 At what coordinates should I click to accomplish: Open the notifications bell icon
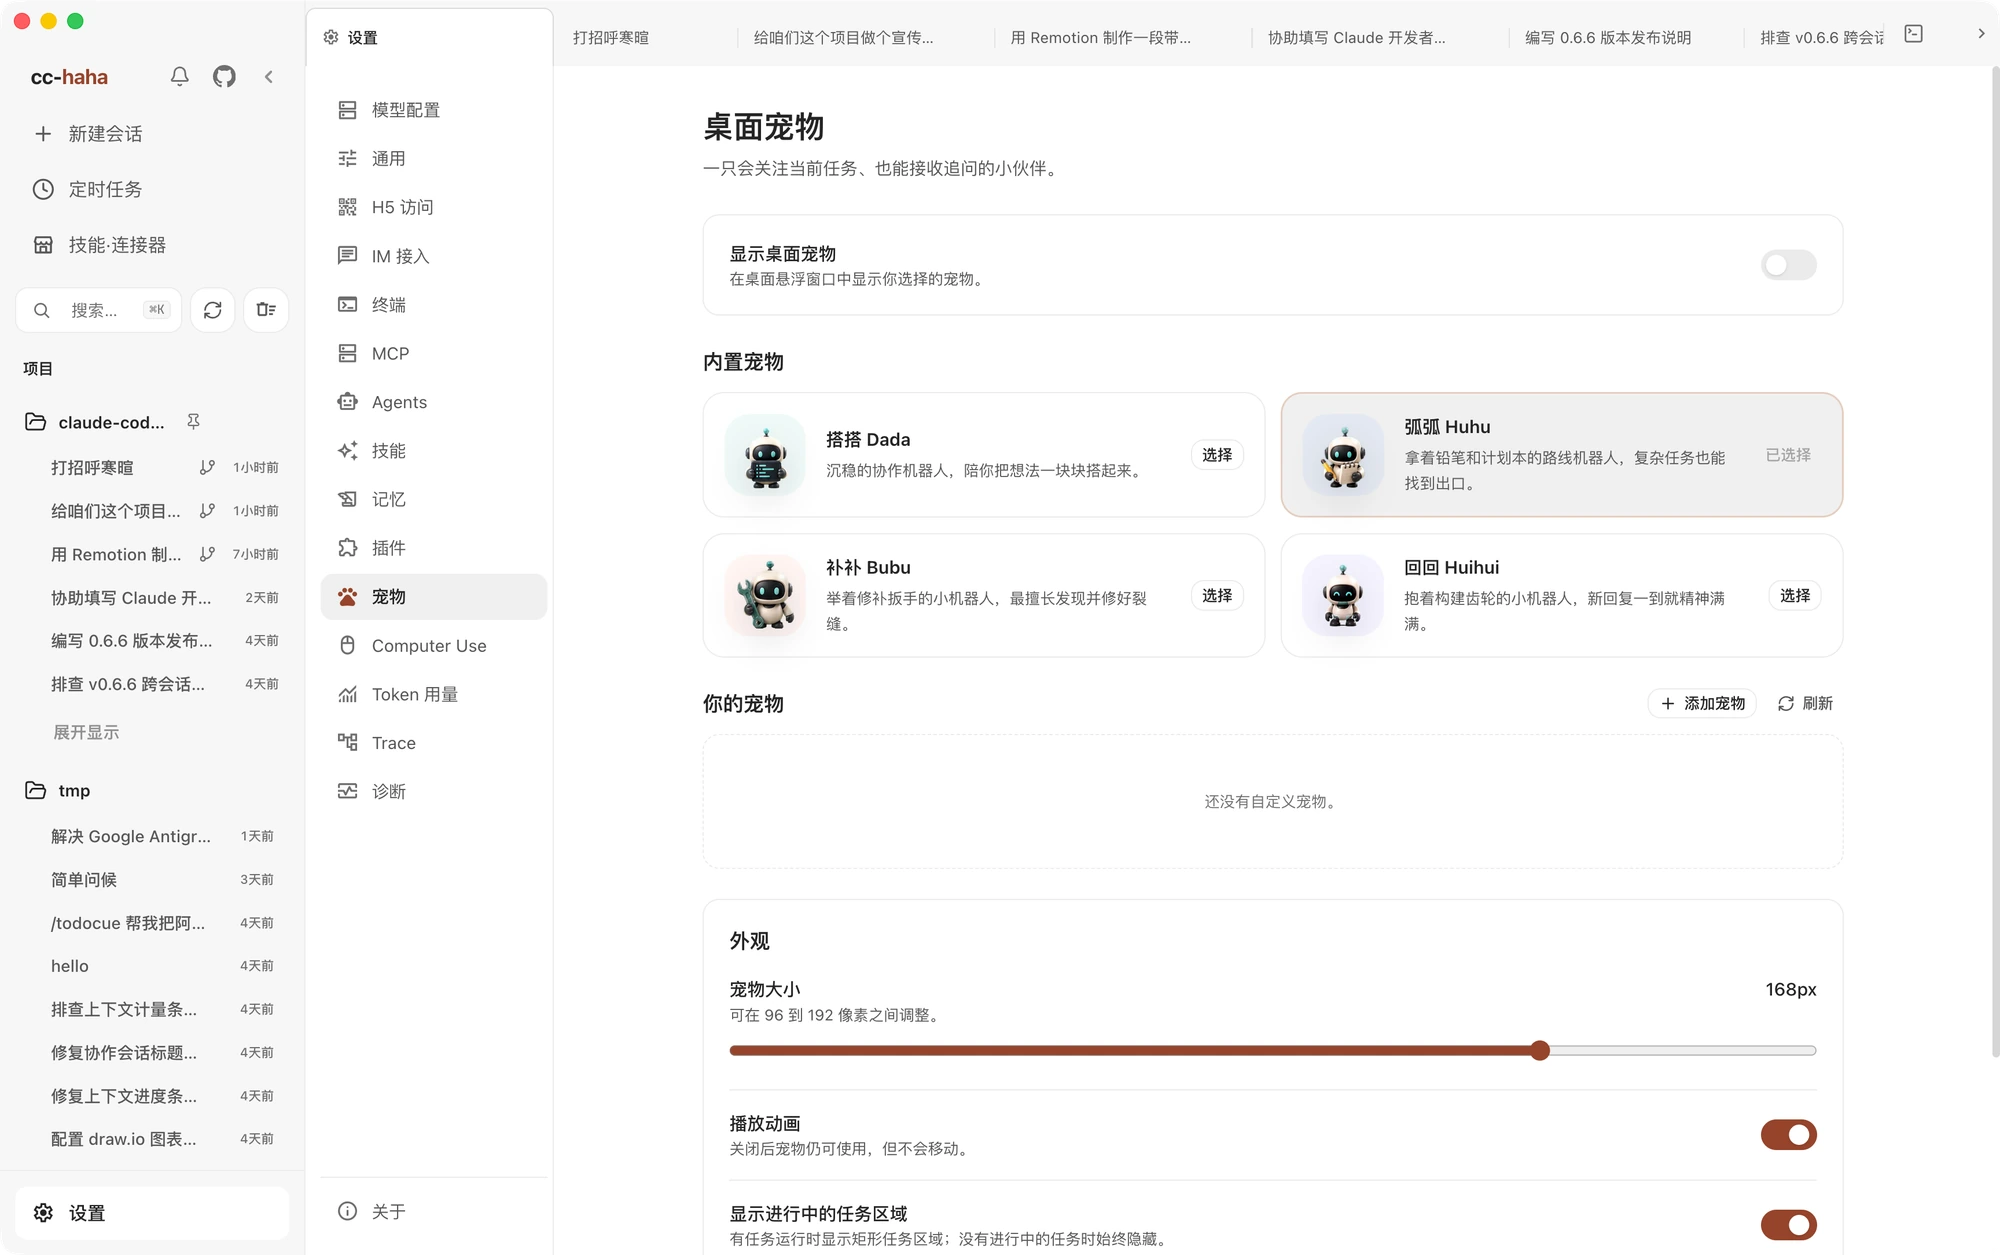[180, 77]
